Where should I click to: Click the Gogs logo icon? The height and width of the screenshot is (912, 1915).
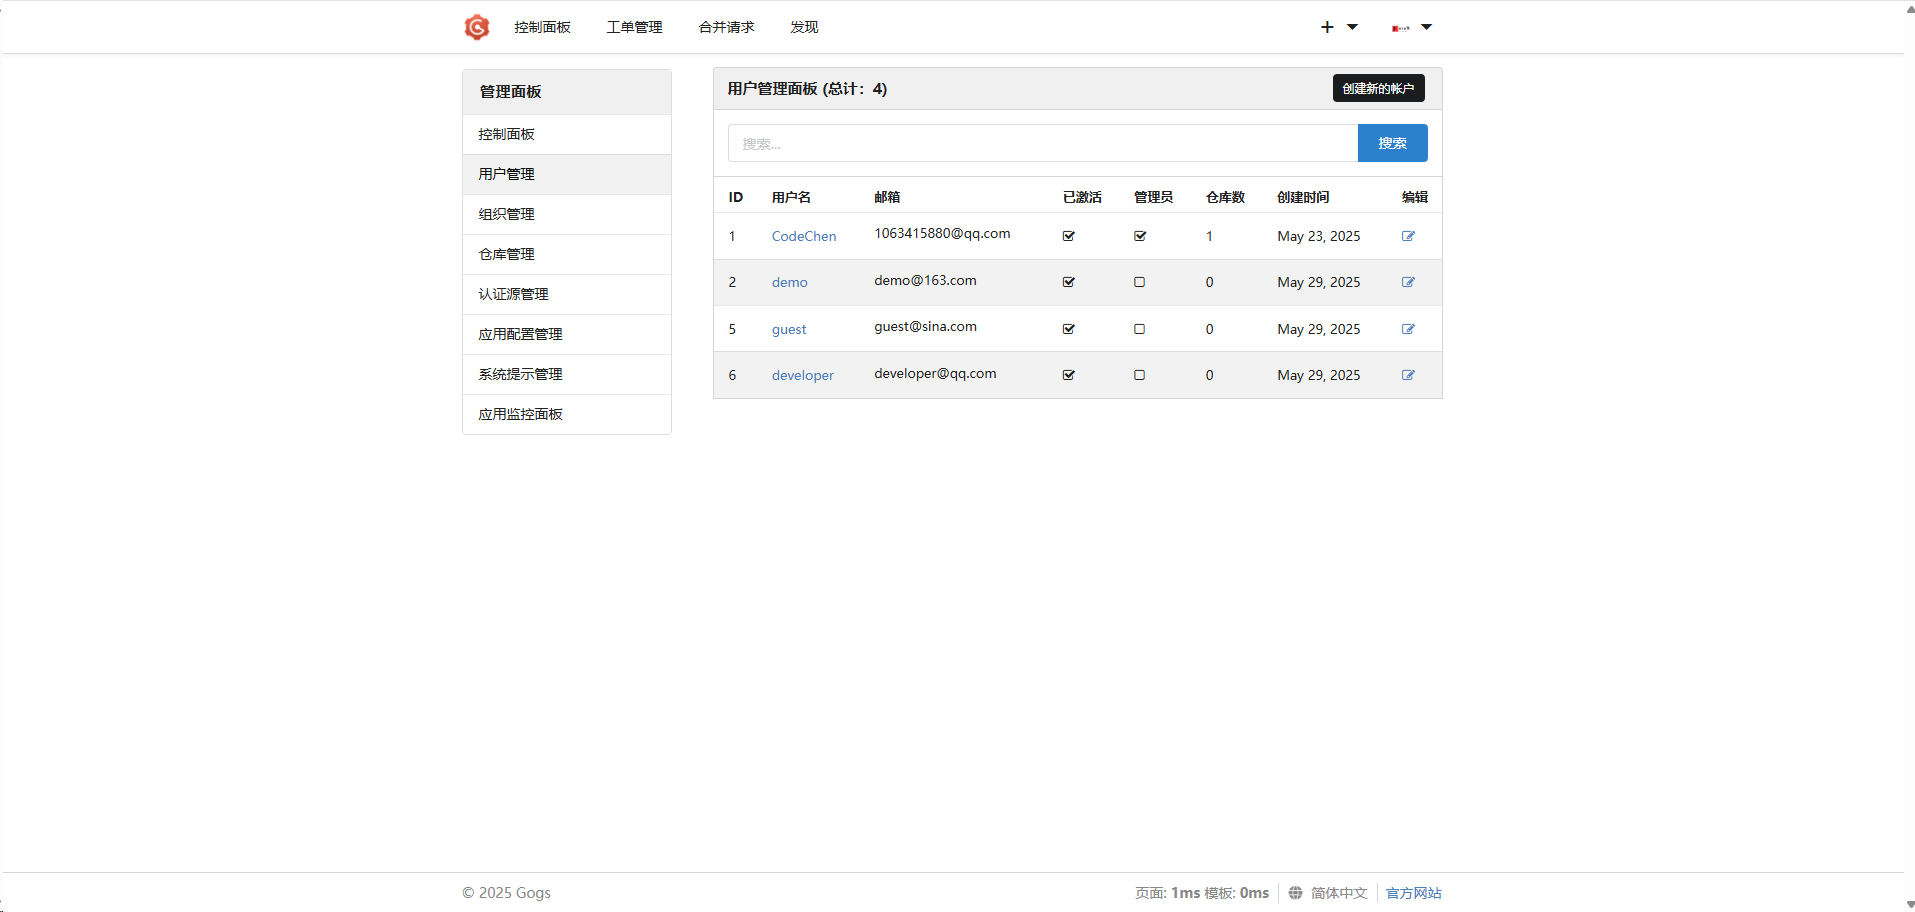click(x=477, y=27)
